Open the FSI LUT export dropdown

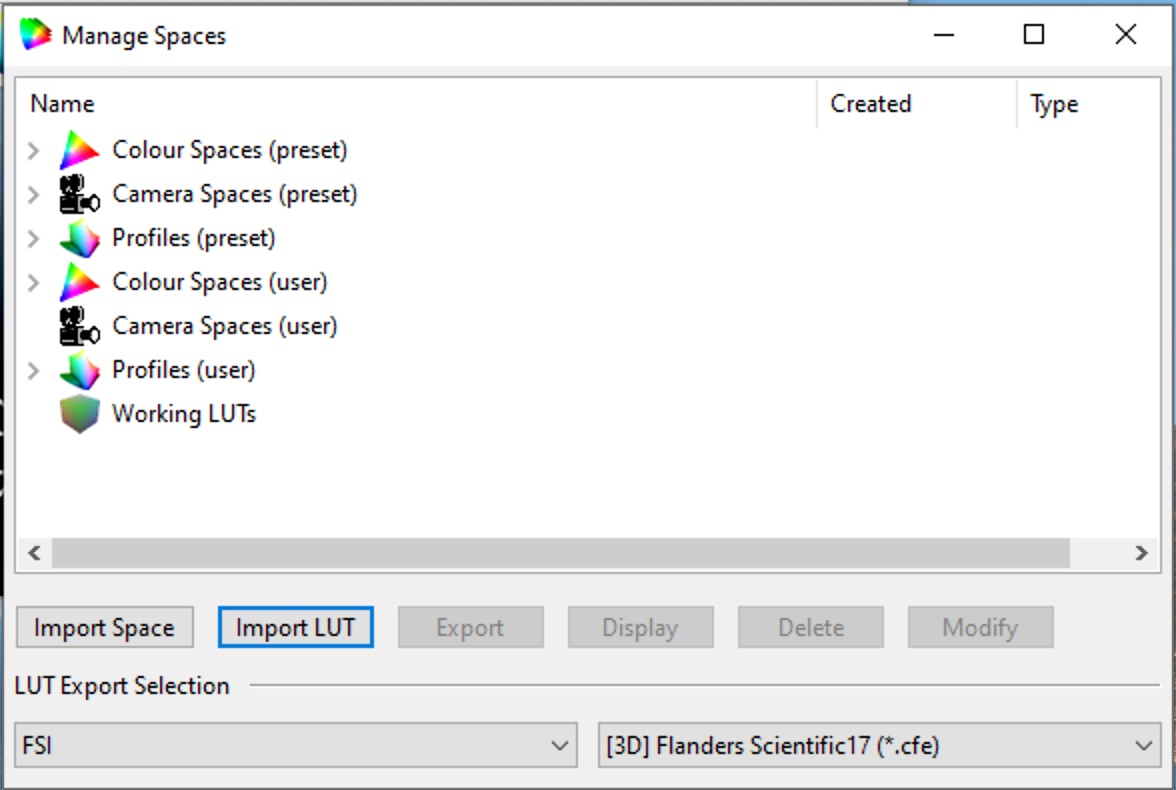(296, 746)
